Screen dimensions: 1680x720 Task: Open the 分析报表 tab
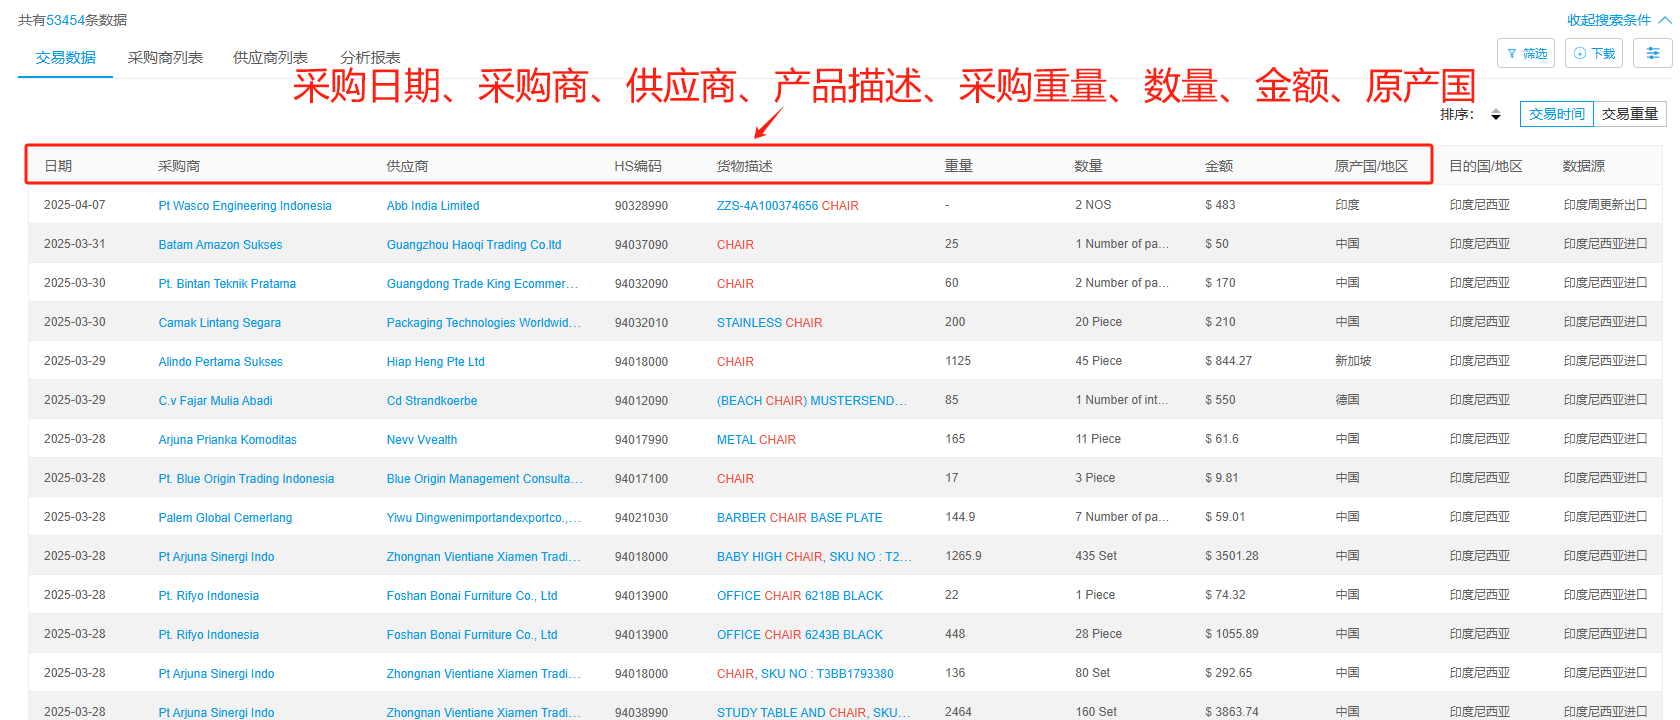pos(370,58)
